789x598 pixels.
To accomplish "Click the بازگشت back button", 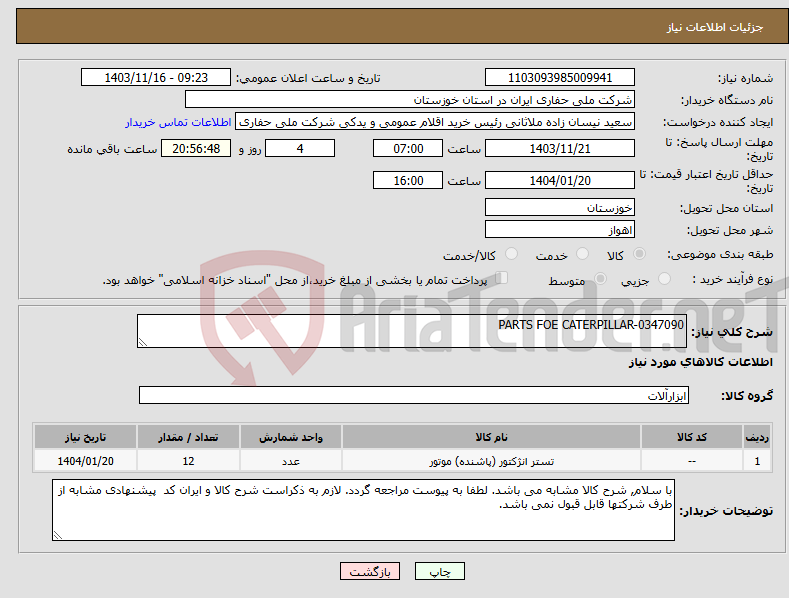I will [370, 571].
